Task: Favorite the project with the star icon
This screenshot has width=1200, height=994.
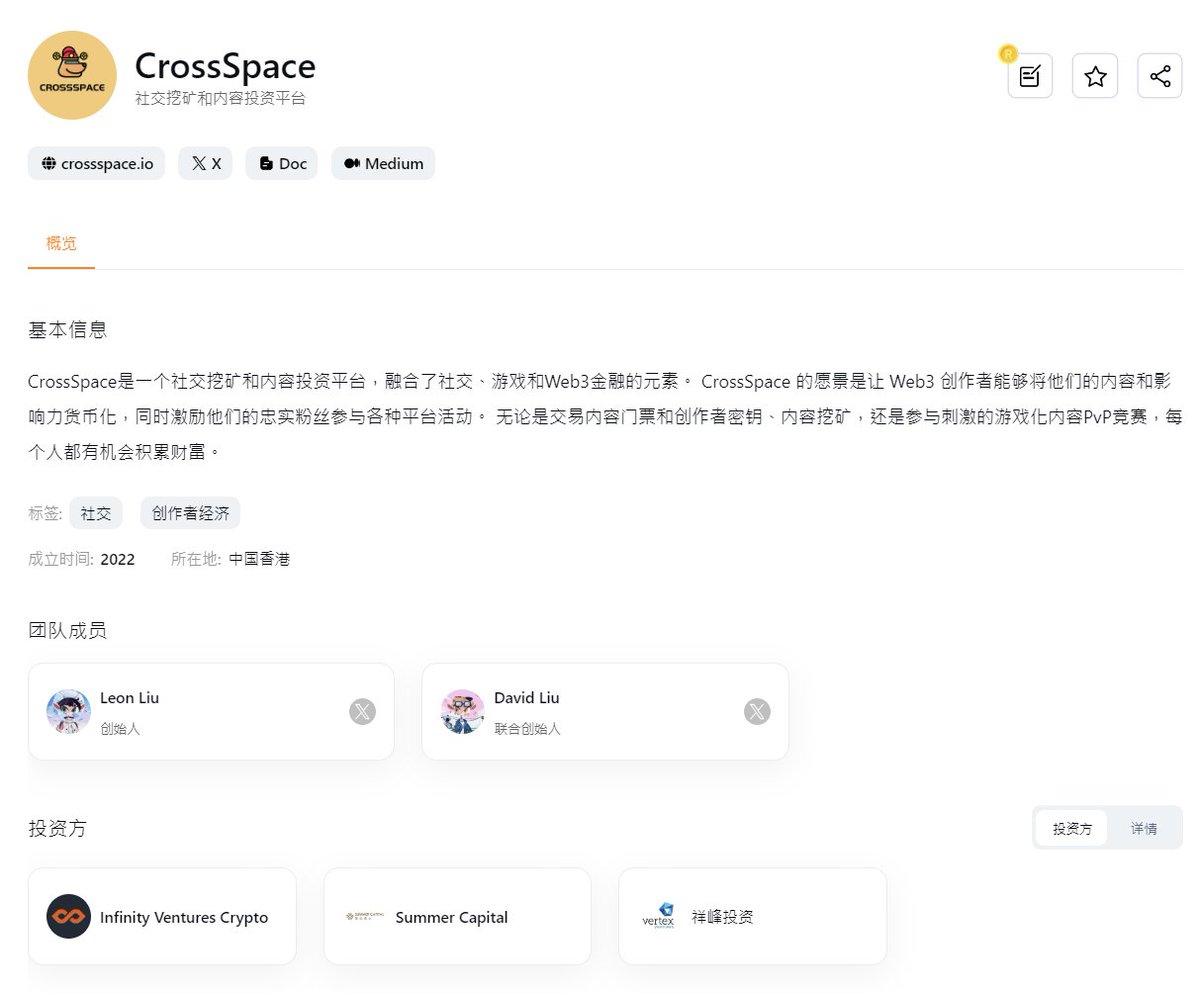Action: coord(1095,76)
